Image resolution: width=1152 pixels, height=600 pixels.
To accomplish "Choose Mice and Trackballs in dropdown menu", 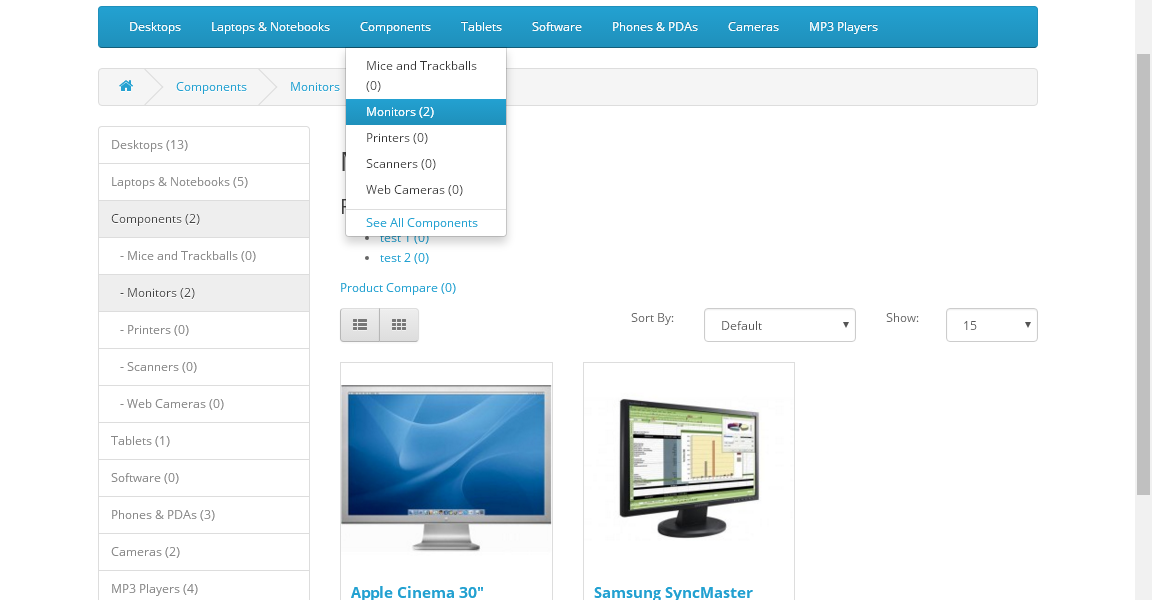I will coord(425,76).
